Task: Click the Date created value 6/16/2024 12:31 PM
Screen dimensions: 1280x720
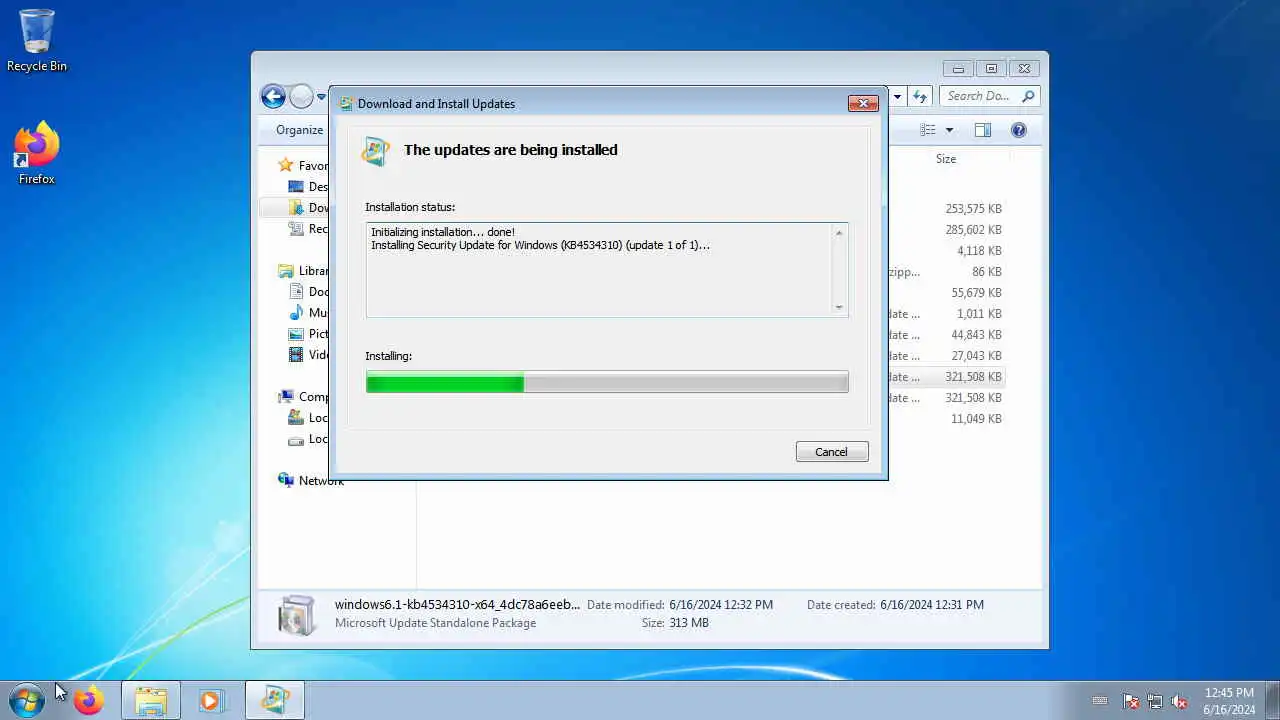Action: (x=932, y=605)
